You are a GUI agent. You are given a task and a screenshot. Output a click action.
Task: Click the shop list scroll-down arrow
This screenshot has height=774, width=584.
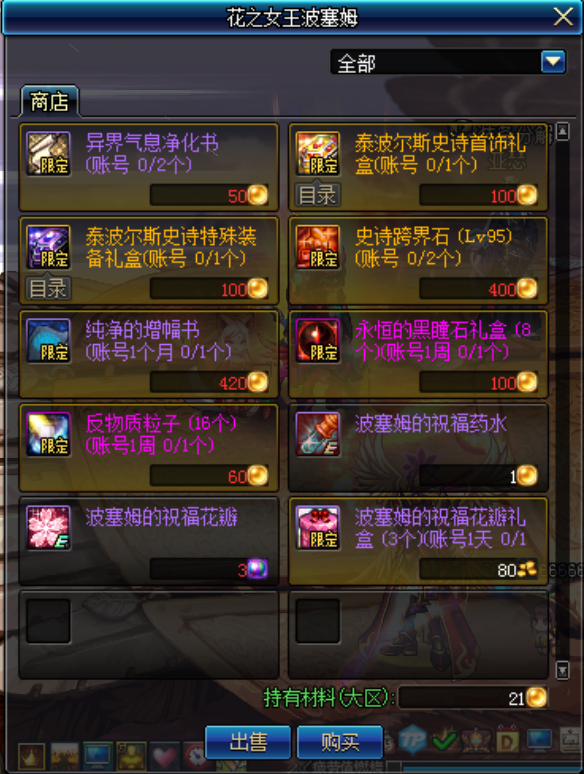pyautogui.click(x=562, y=670)
